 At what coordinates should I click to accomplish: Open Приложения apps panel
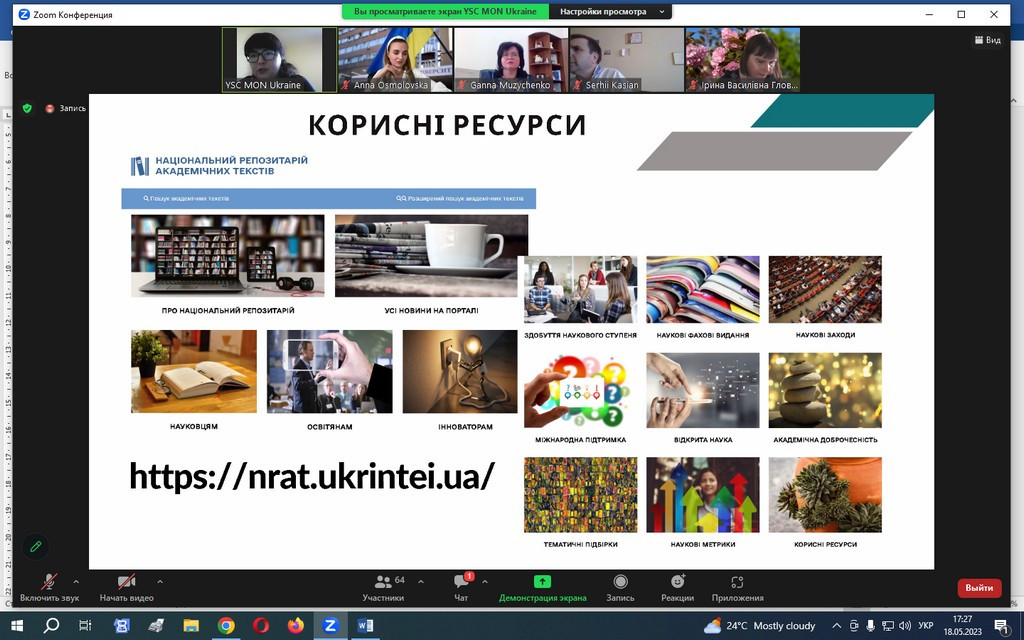[737, 583]
